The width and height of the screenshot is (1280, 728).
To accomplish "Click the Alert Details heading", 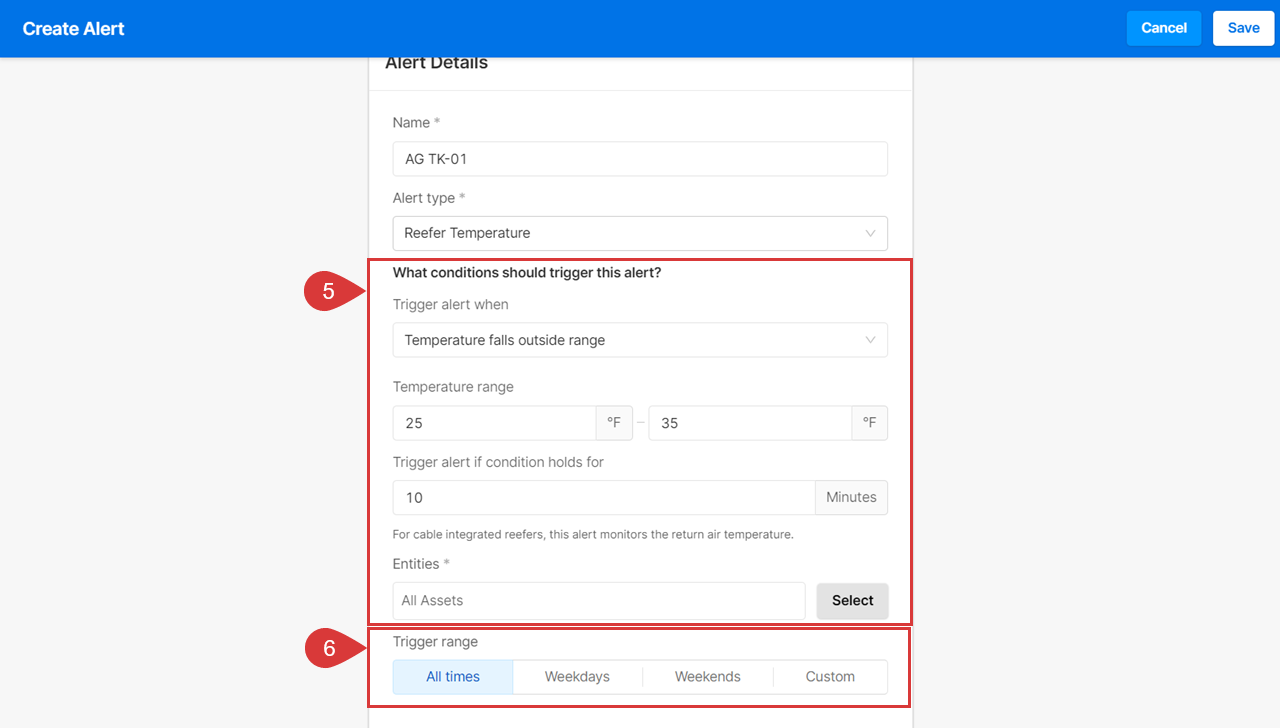I will (437, 63).
